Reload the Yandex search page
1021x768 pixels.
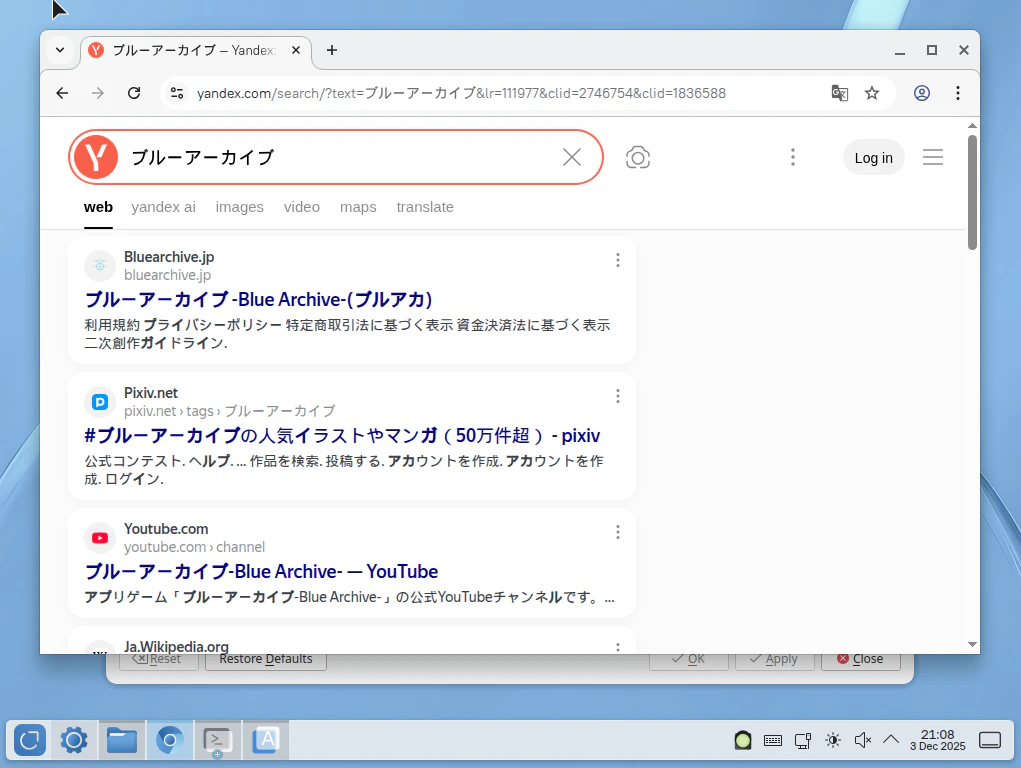134,93
